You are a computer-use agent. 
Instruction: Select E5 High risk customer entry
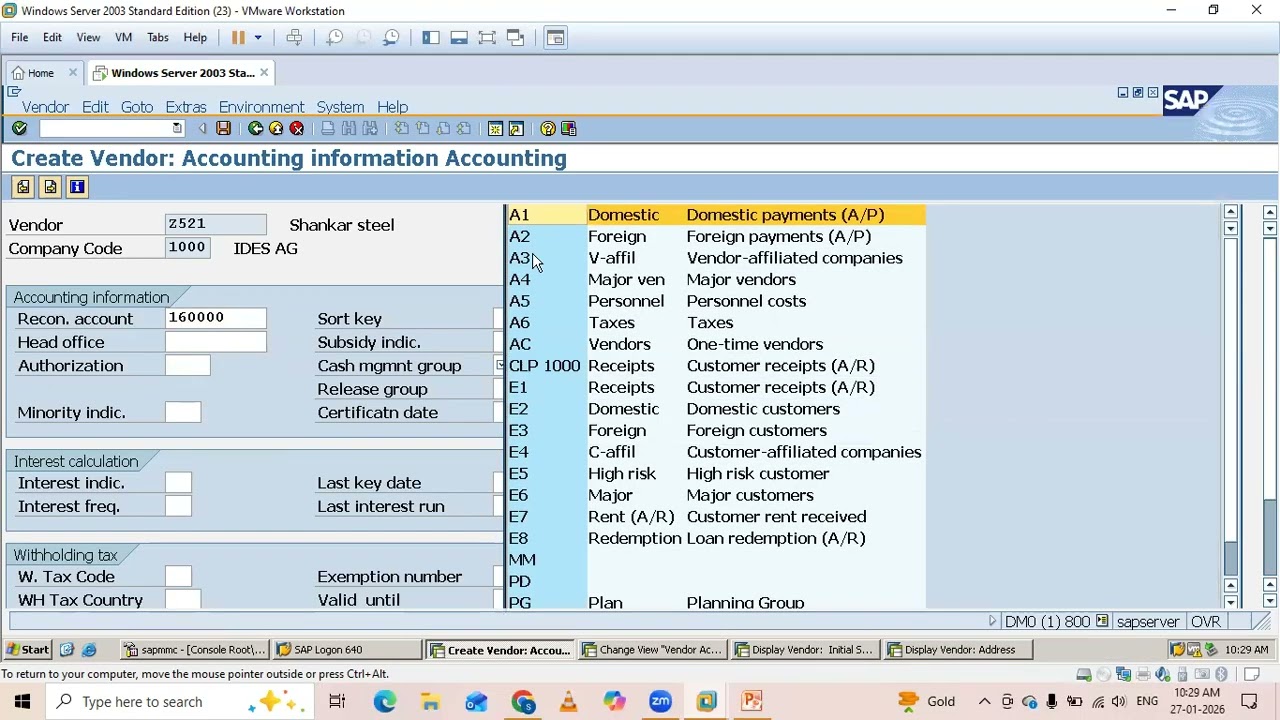[716, 474]
